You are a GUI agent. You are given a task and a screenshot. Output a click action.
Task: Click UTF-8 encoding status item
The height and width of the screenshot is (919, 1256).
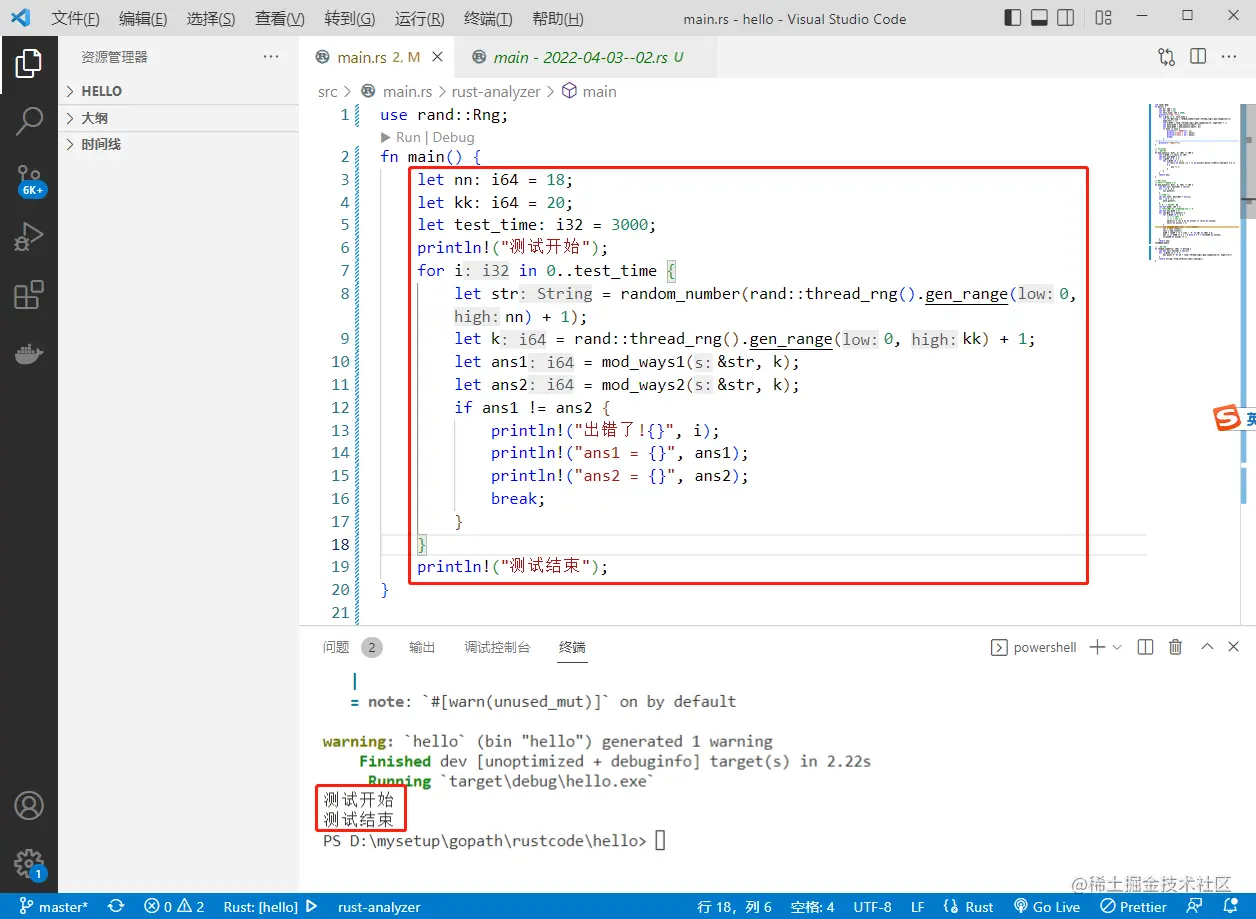(872, 907)
